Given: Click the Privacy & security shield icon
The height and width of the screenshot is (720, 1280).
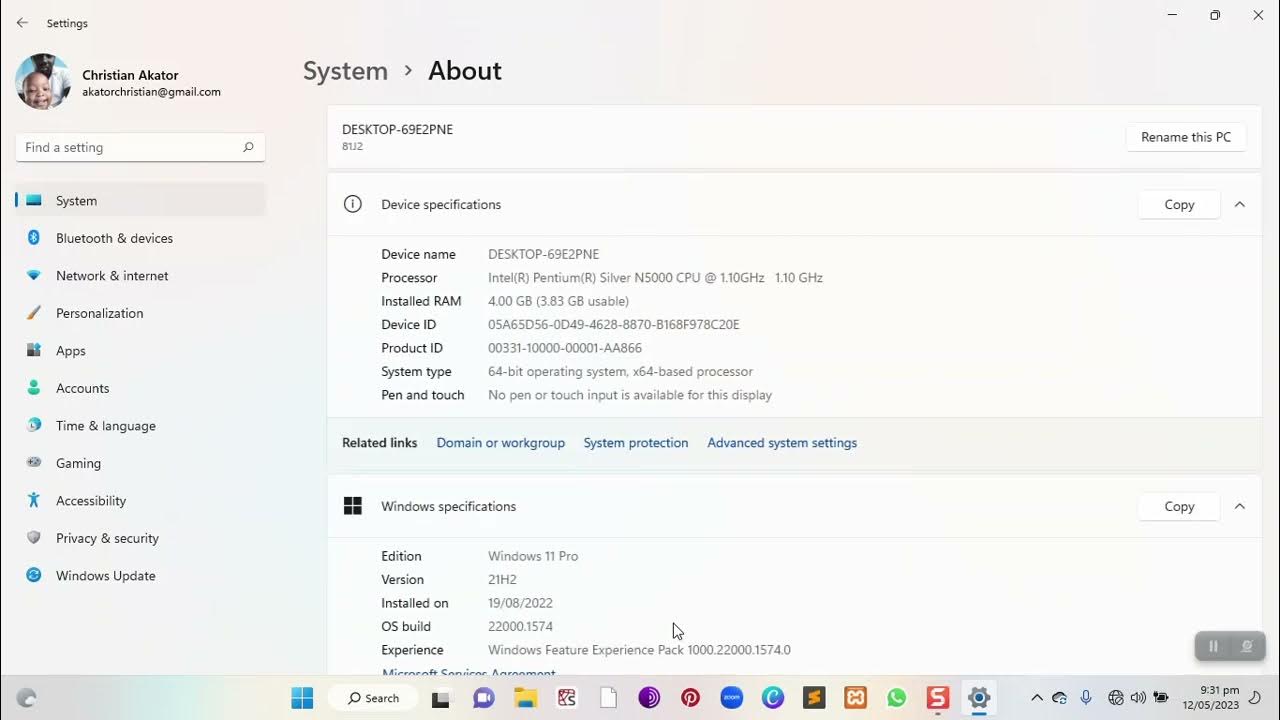Looking at the screenshot, I should click(x=34, y=538).
